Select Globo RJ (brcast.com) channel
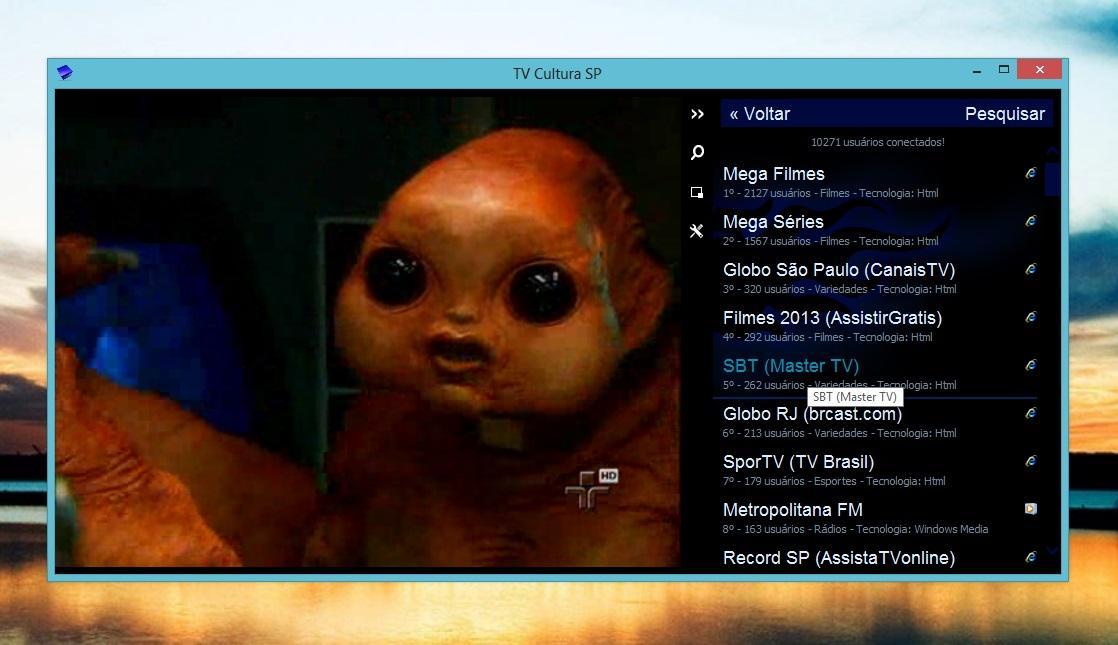 click(x=812, y=414)
